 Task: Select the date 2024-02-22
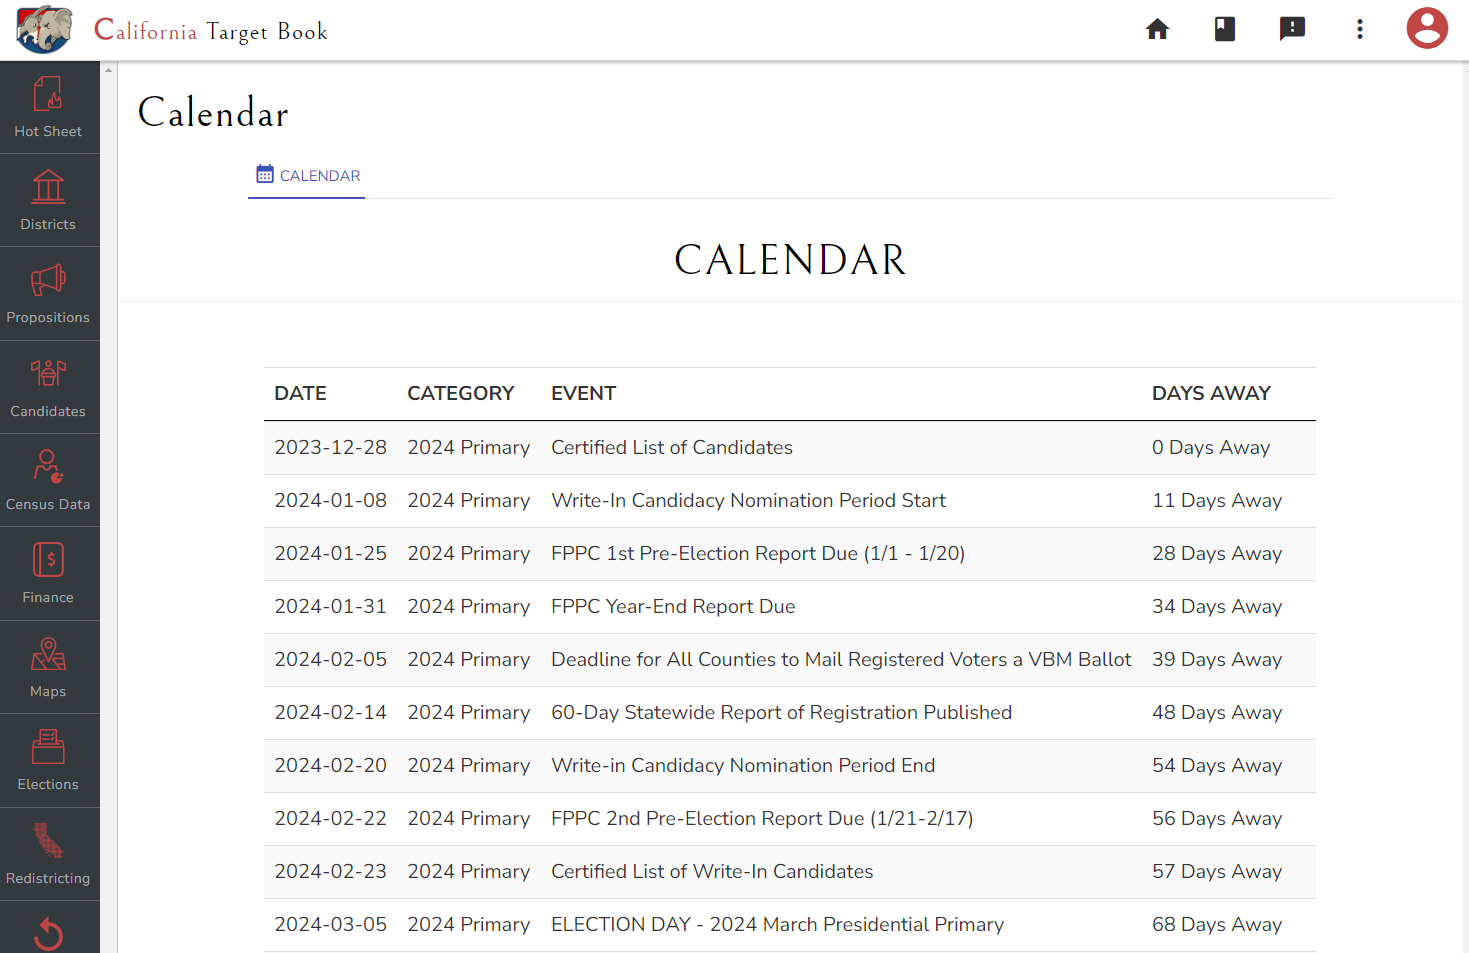click(331, 819)
